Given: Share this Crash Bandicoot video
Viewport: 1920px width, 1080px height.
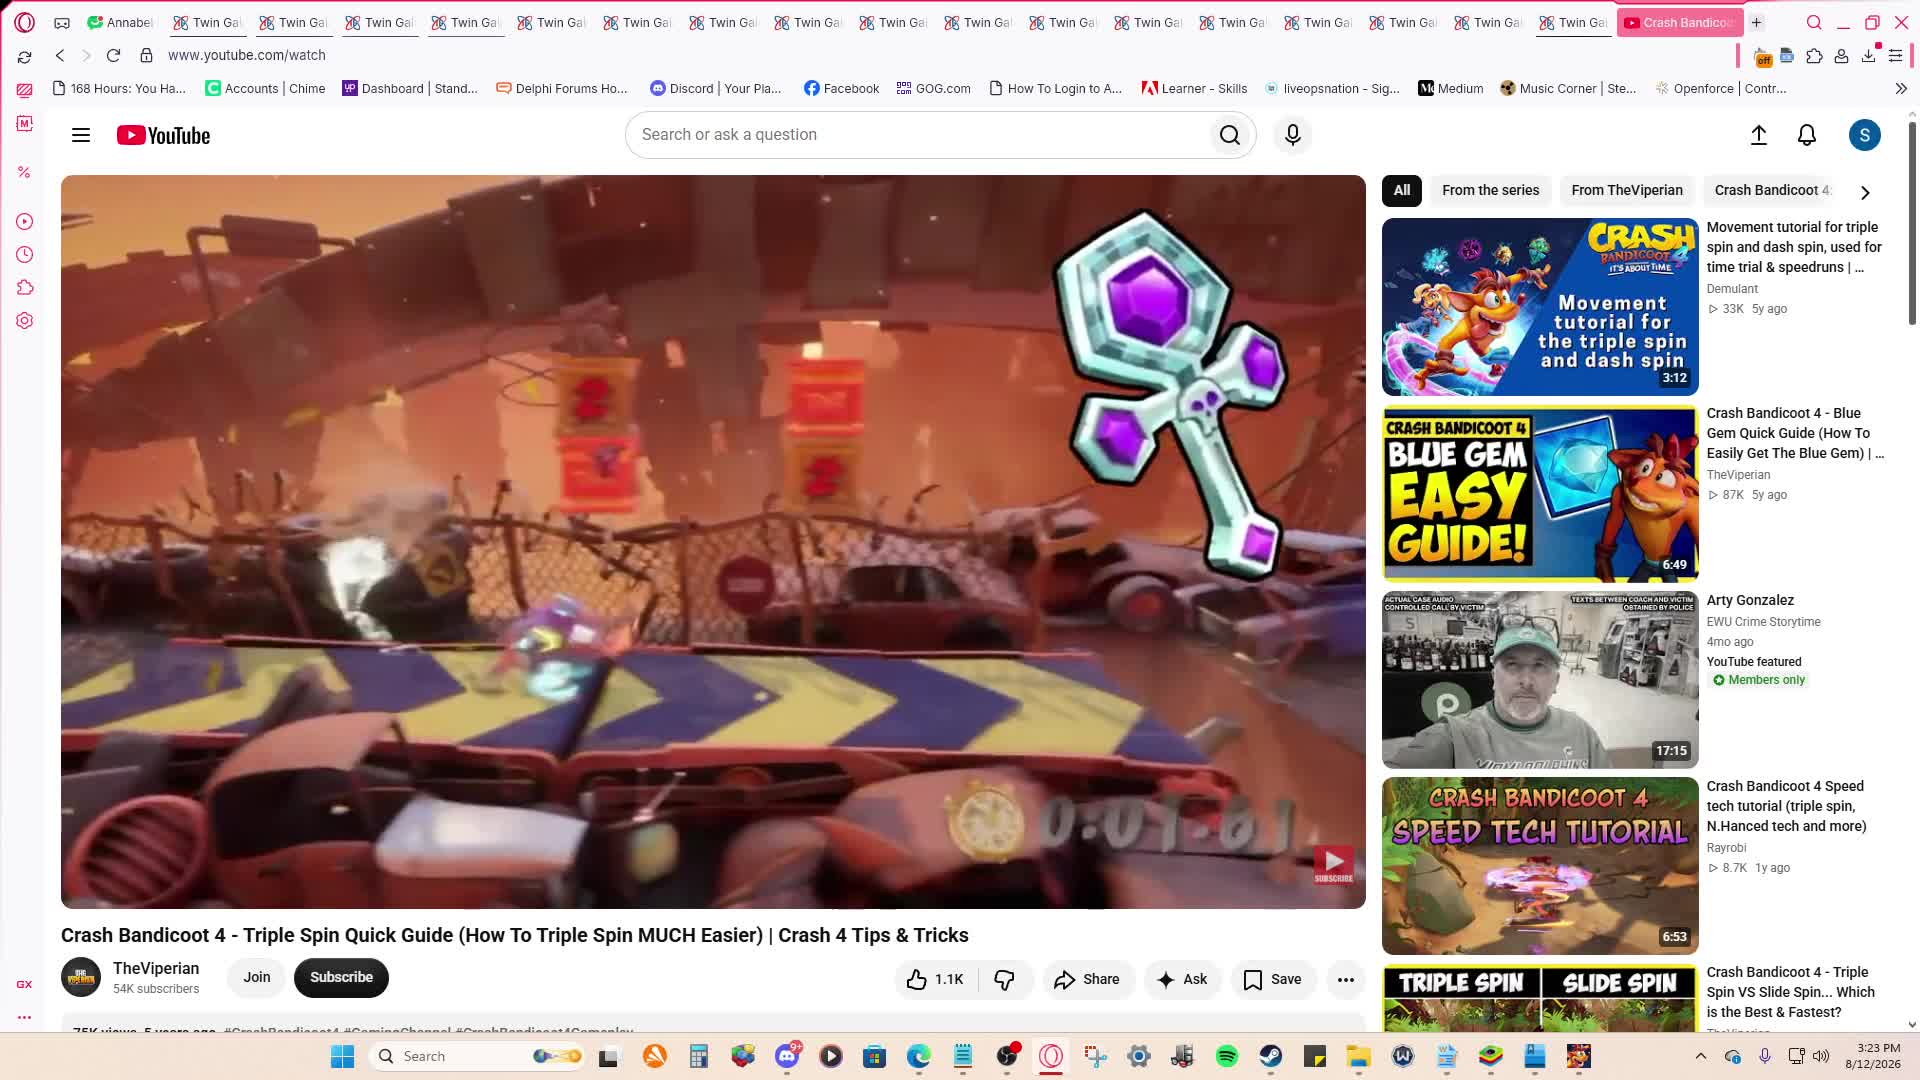Looking at the screenshot, I should 1087,979.
